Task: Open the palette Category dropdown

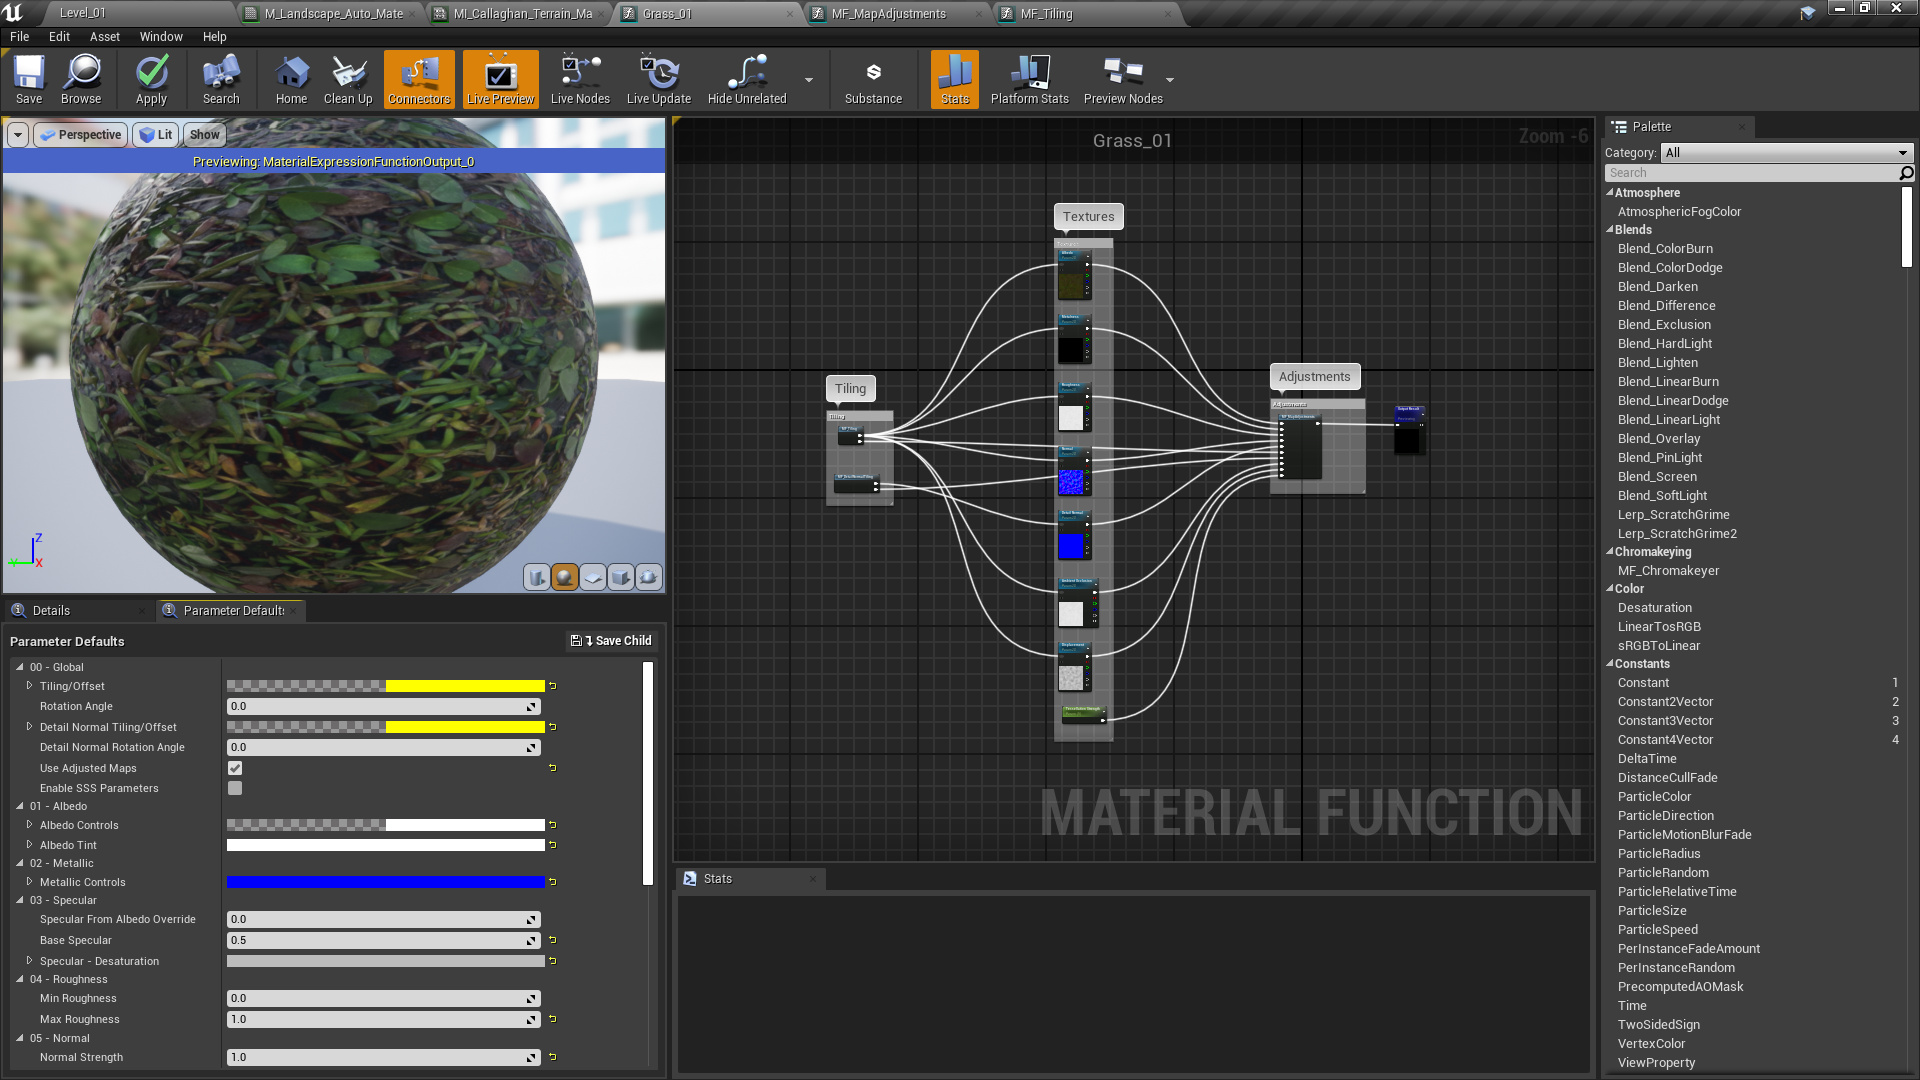Action: (1786, 153)
